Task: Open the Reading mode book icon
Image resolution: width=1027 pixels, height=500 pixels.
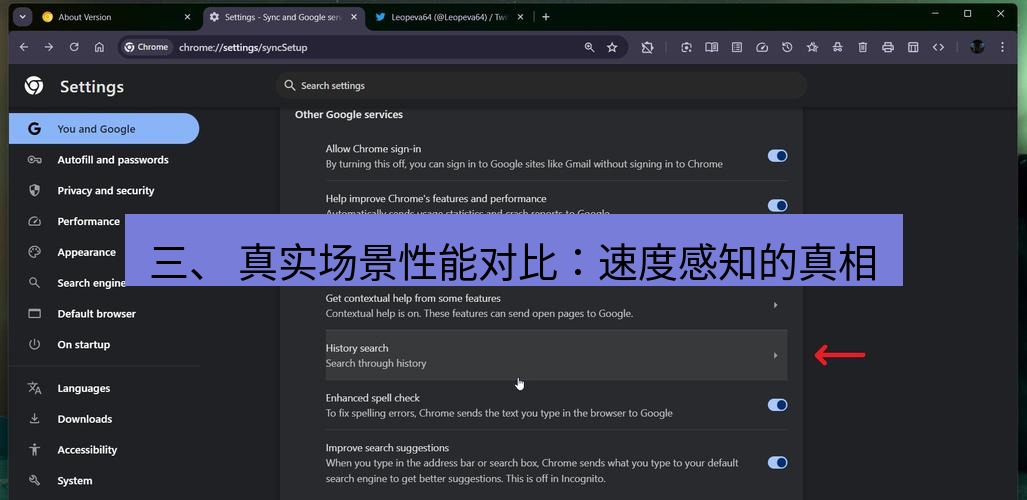Action: (x=711, y=47)
